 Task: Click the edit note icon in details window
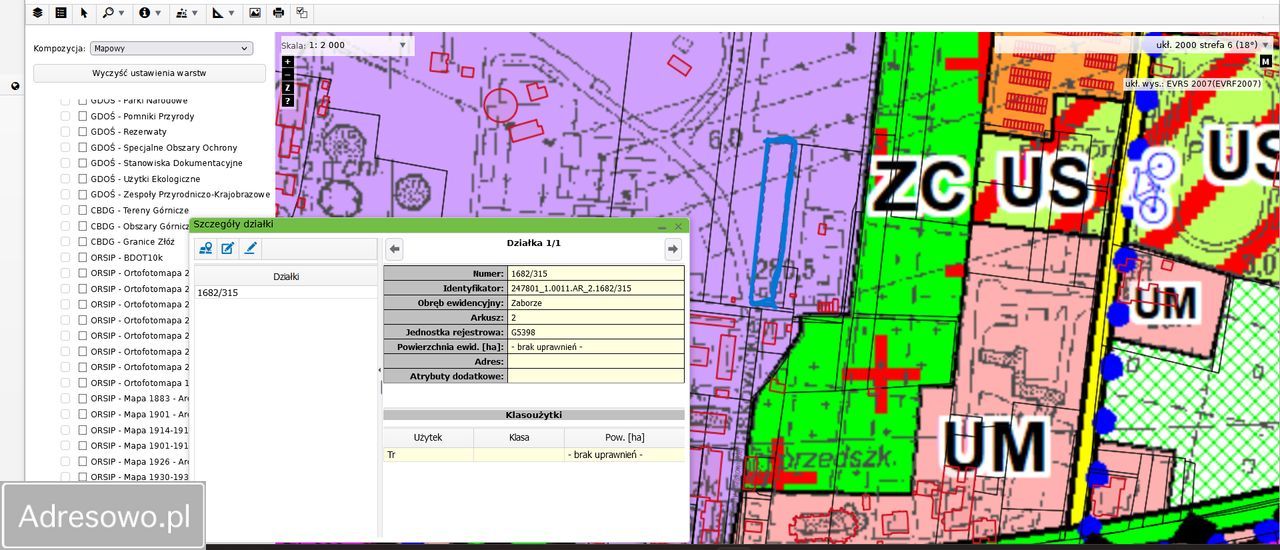pyautogui.click(x=228, y=248)
